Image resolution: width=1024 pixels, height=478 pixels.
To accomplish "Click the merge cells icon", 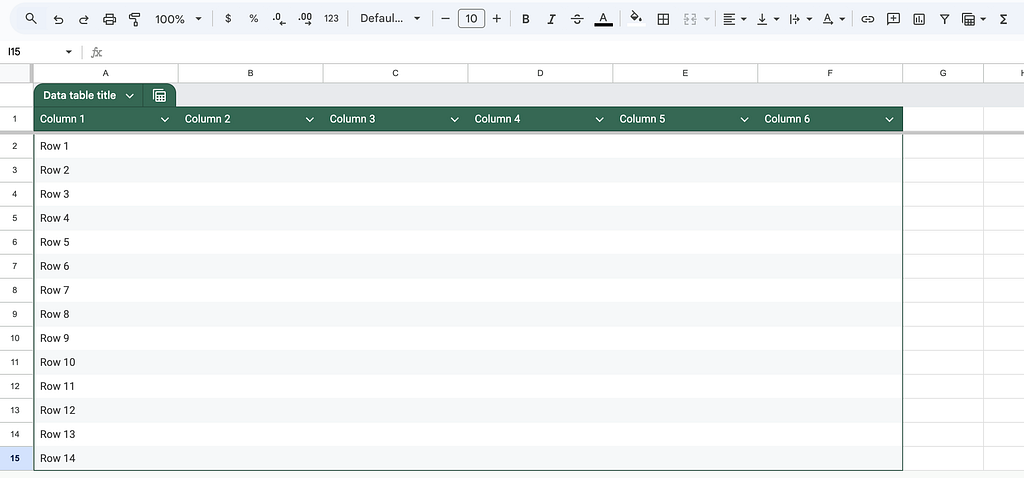I will click(690, 19).
